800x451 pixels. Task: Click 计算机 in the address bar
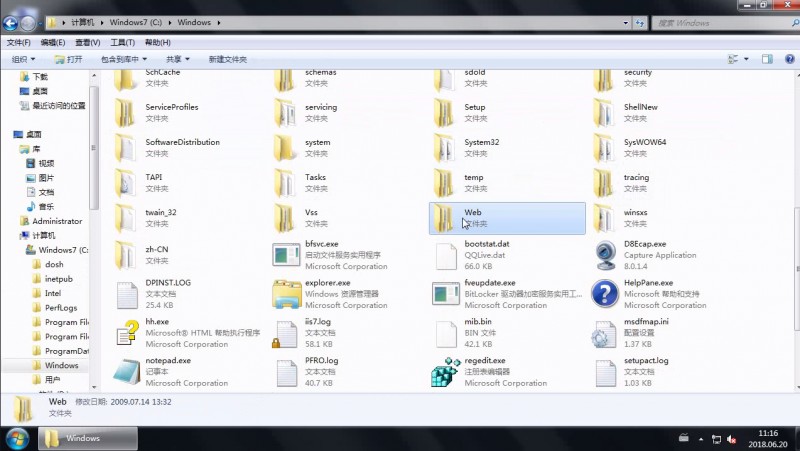[x=83, y=22]
